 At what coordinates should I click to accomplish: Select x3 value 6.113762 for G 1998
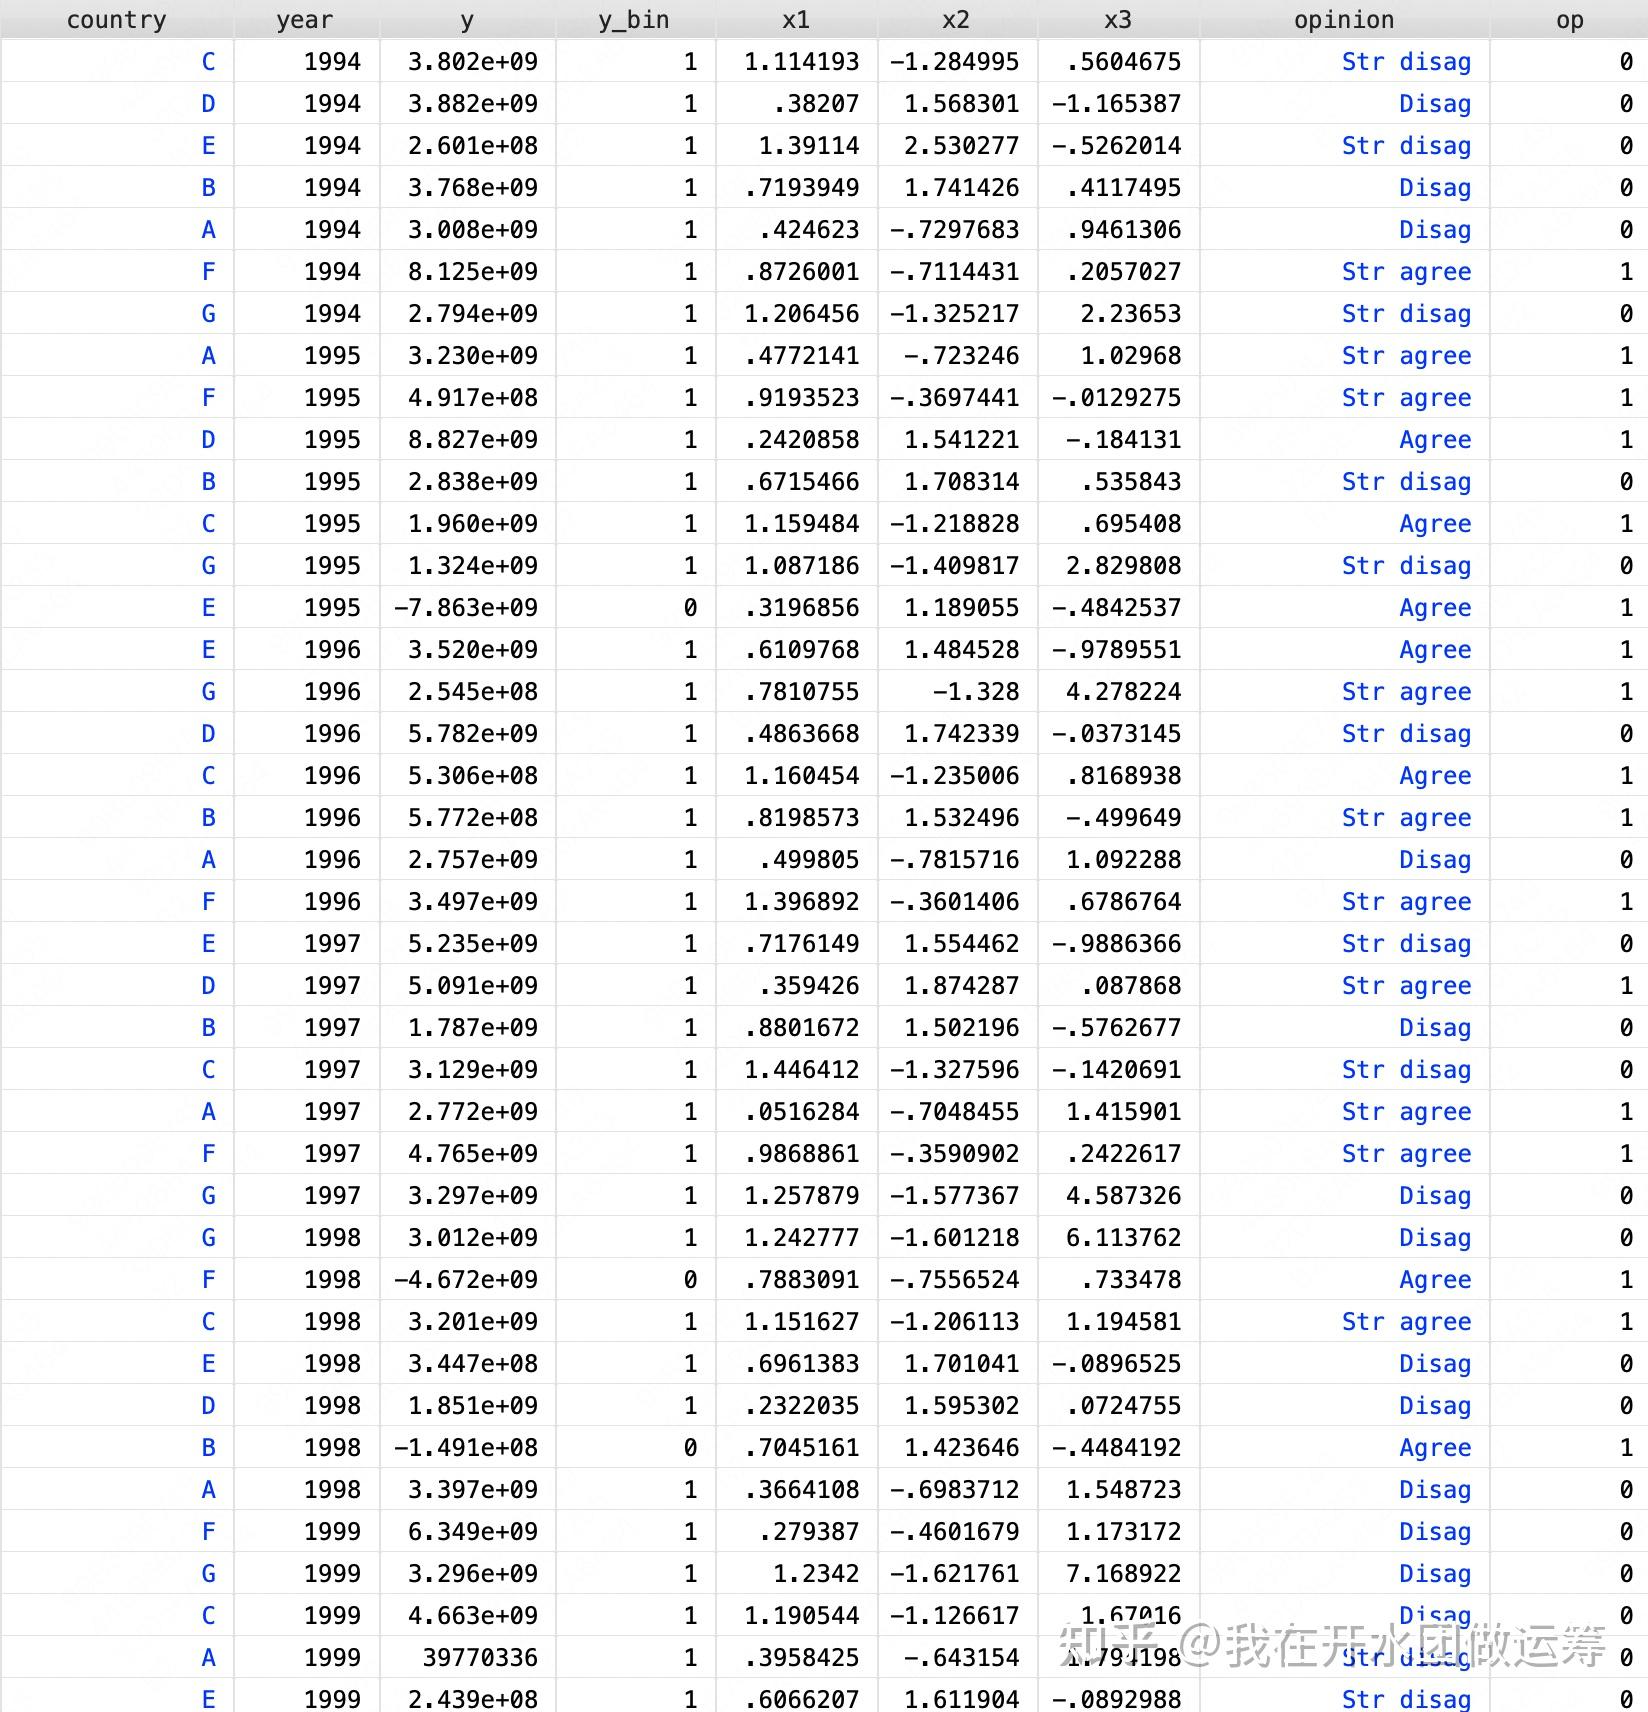(x=1123, y=1237)
